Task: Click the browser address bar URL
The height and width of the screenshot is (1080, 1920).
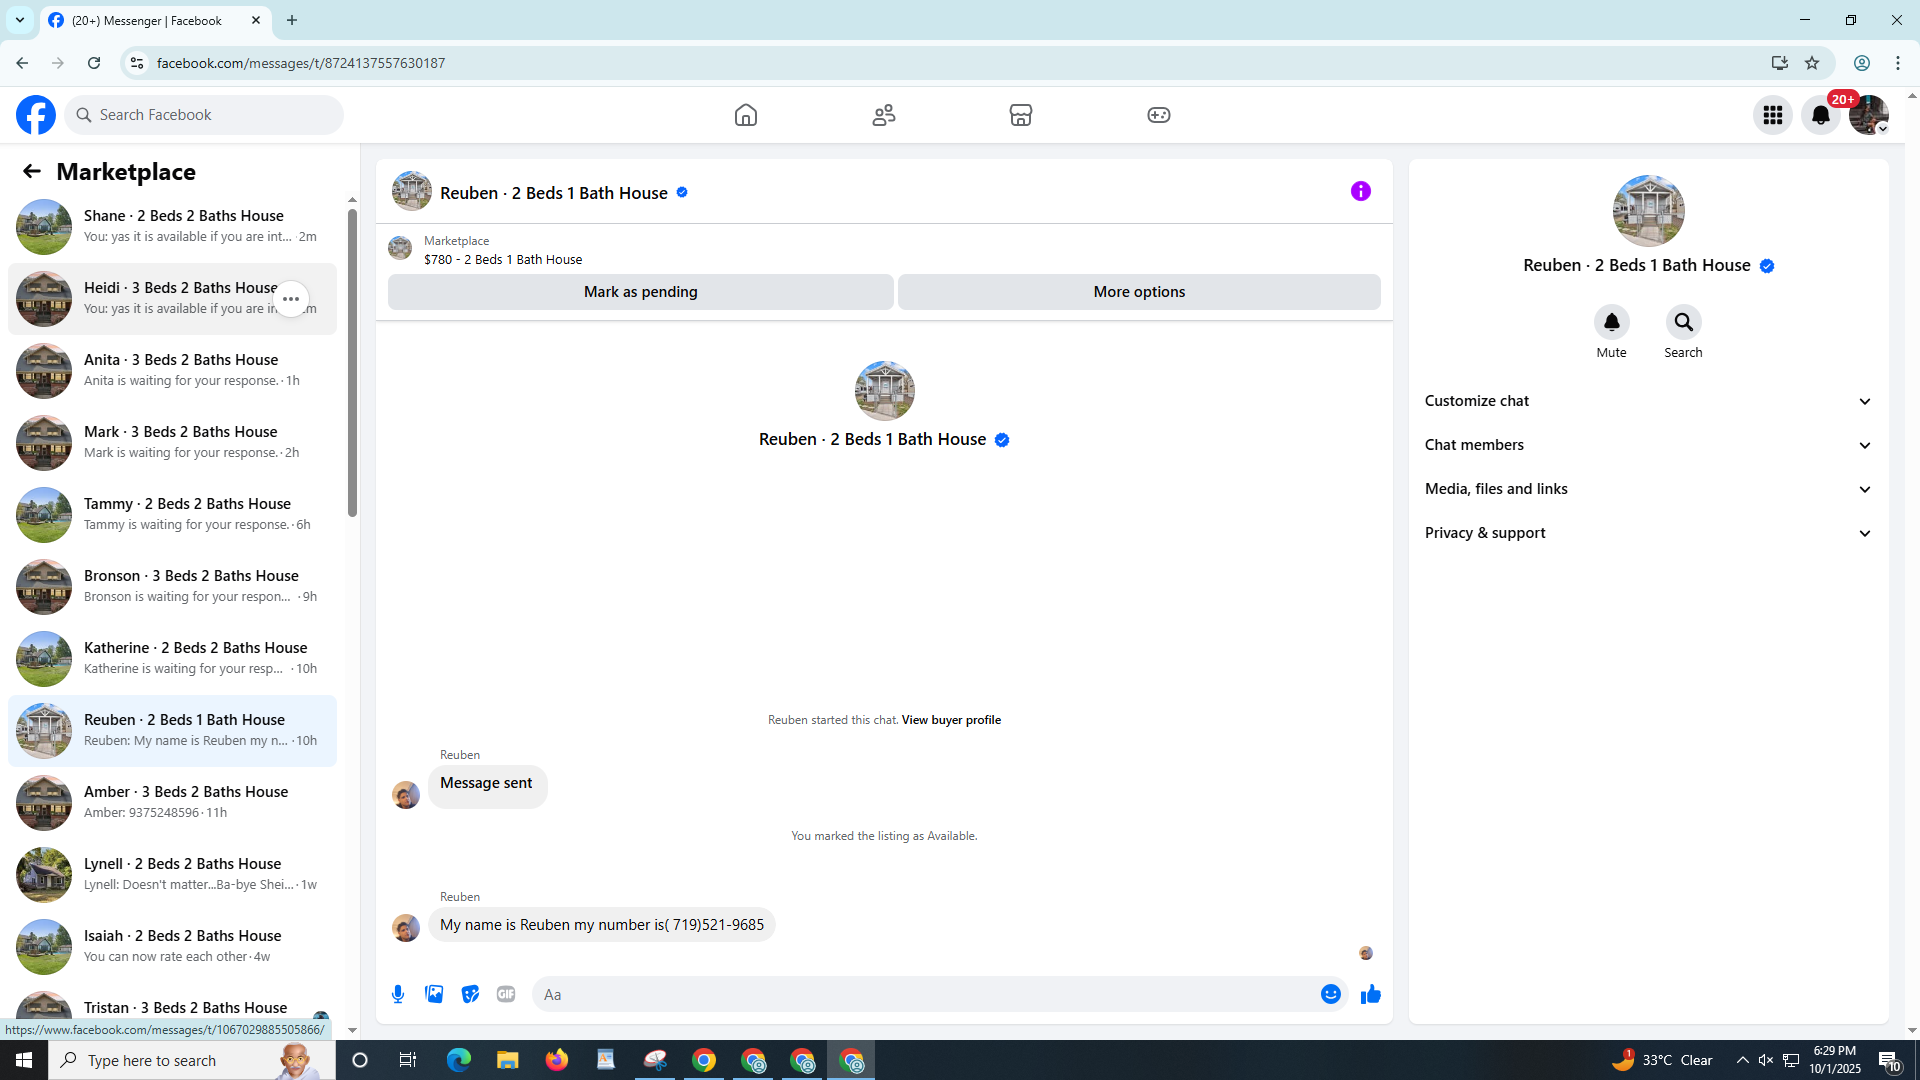Action: [x=301, y=63]
